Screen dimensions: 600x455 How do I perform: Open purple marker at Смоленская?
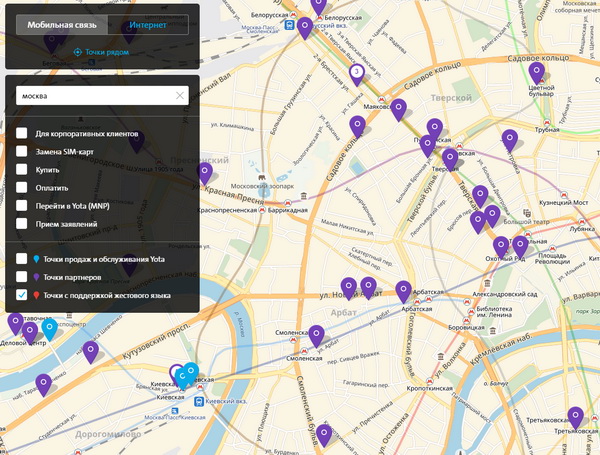click(x=316, y=336)
